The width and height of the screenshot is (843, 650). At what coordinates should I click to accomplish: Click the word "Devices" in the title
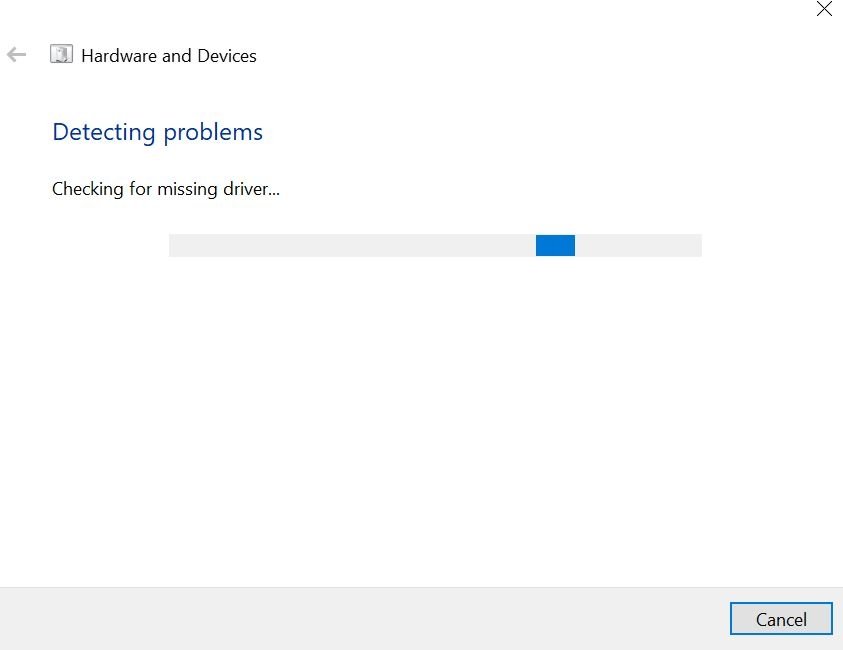[x=227, y=56]
